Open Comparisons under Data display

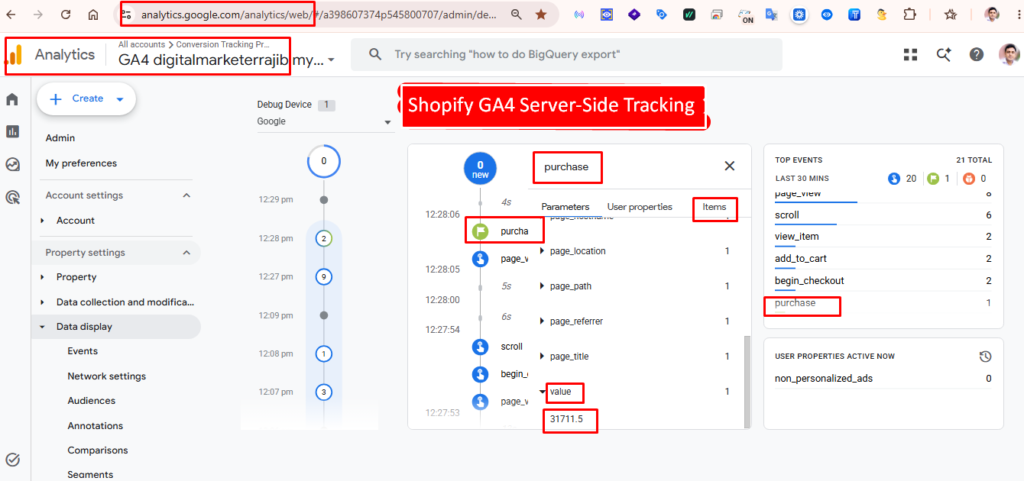click(97, 450)
